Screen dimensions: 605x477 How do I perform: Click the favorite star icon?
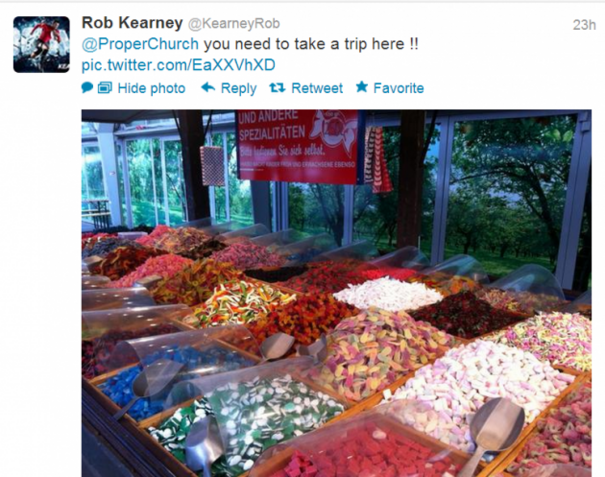(x=362, y=87)
